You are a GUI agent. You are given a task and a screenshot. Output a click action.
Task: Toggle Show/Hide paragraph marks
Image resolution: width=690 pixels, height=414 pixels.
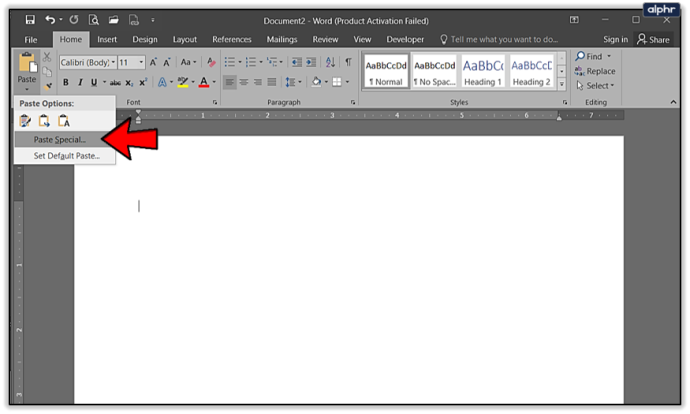348,62
